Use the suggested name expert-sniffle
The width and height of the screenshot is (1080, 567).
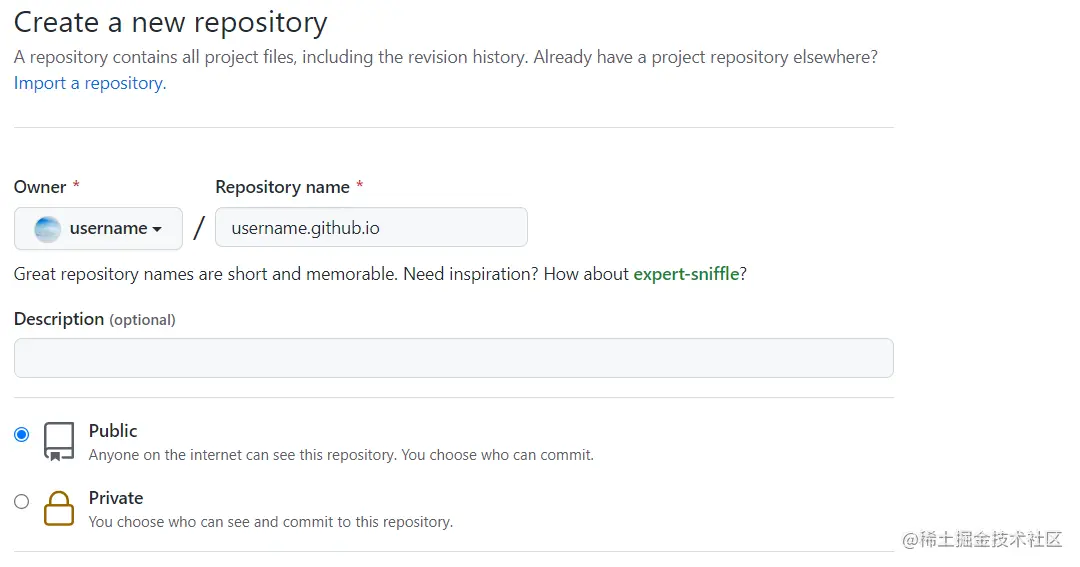point(686,274)
